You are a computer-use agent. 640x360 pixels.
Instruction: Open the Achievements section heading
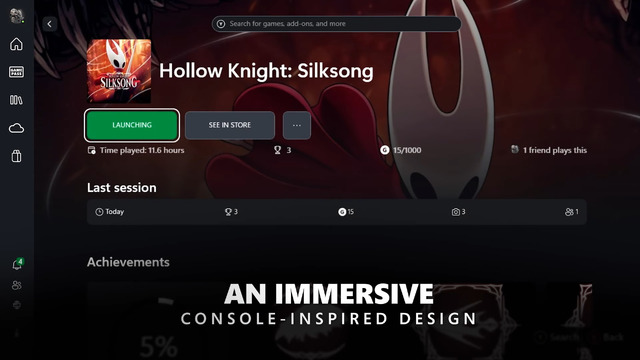point(128,262)
